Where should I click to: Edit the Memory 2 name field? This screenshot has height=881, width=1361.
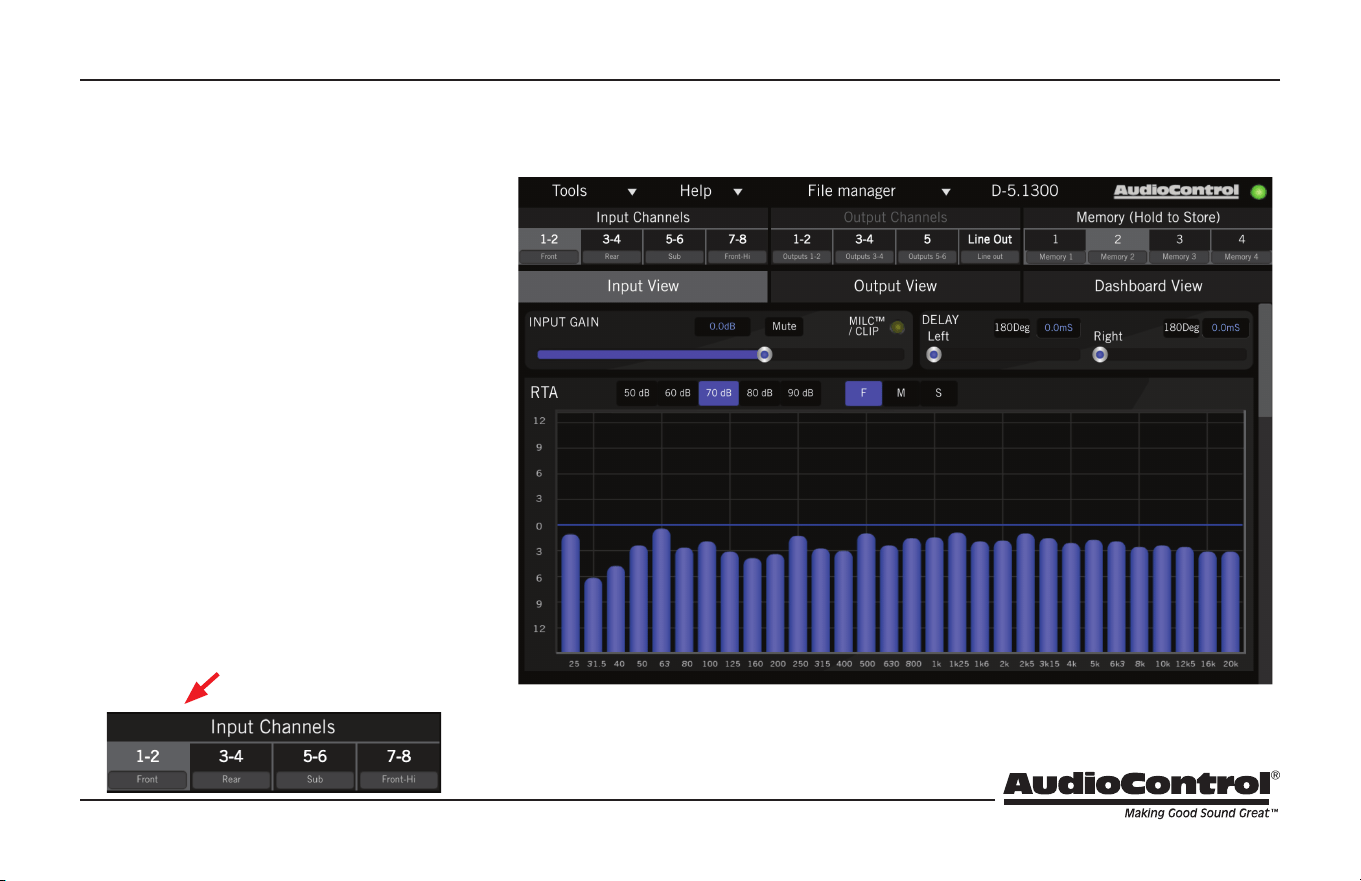click(x=1117, y=257)
